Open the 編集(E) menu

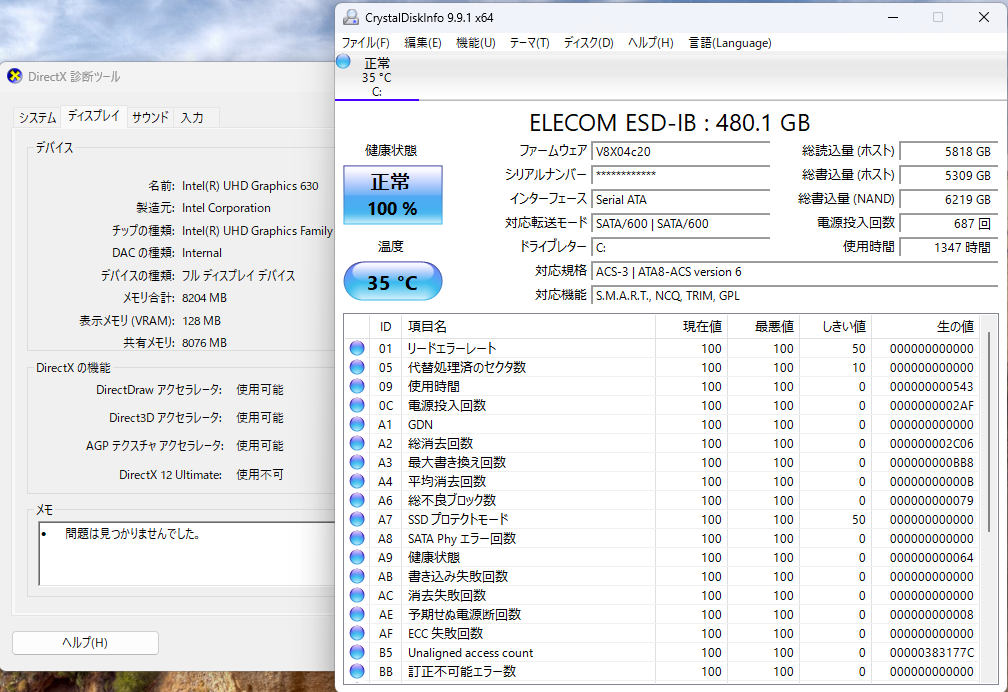pyautogui.click(x=422, y=43)
